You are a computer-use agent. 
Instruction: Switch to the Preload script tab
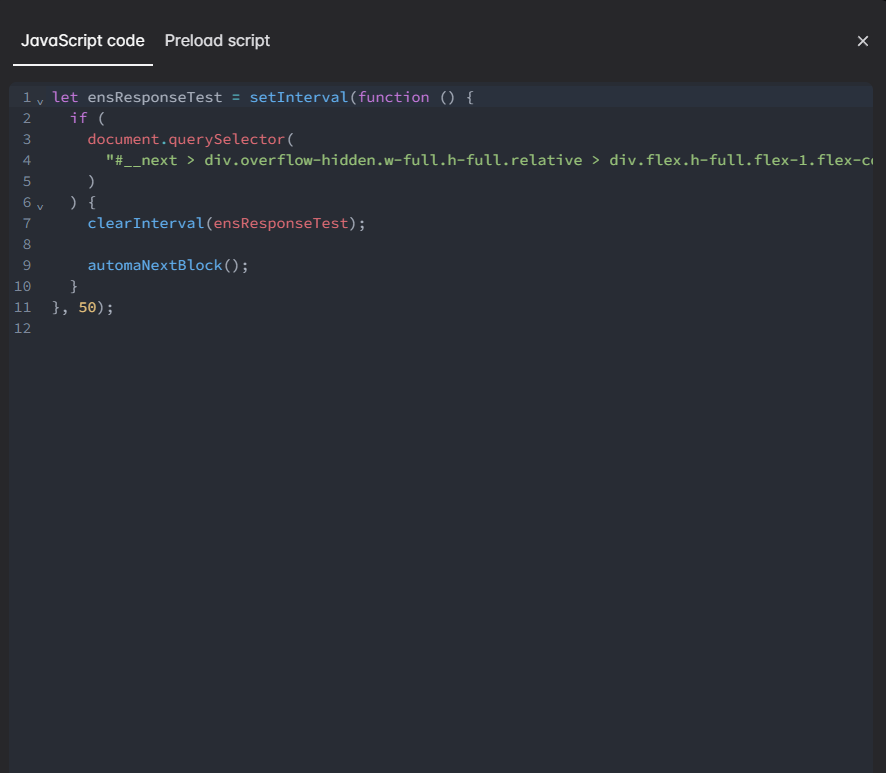217,41
